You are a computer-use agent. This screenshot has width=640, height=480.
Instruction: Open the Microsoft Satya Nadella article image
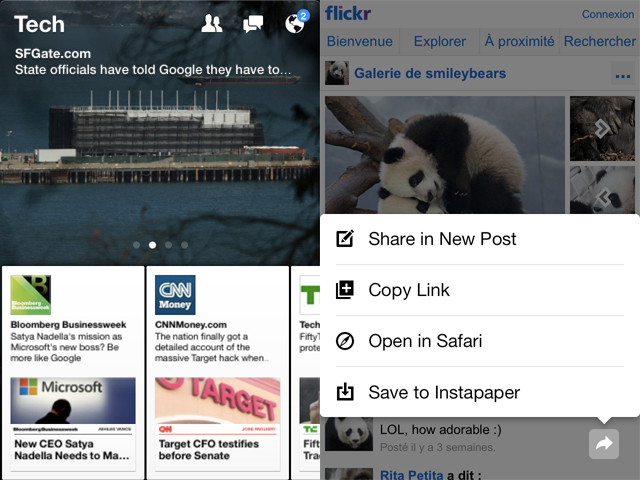pyautogui.click(x=73, y=400)
